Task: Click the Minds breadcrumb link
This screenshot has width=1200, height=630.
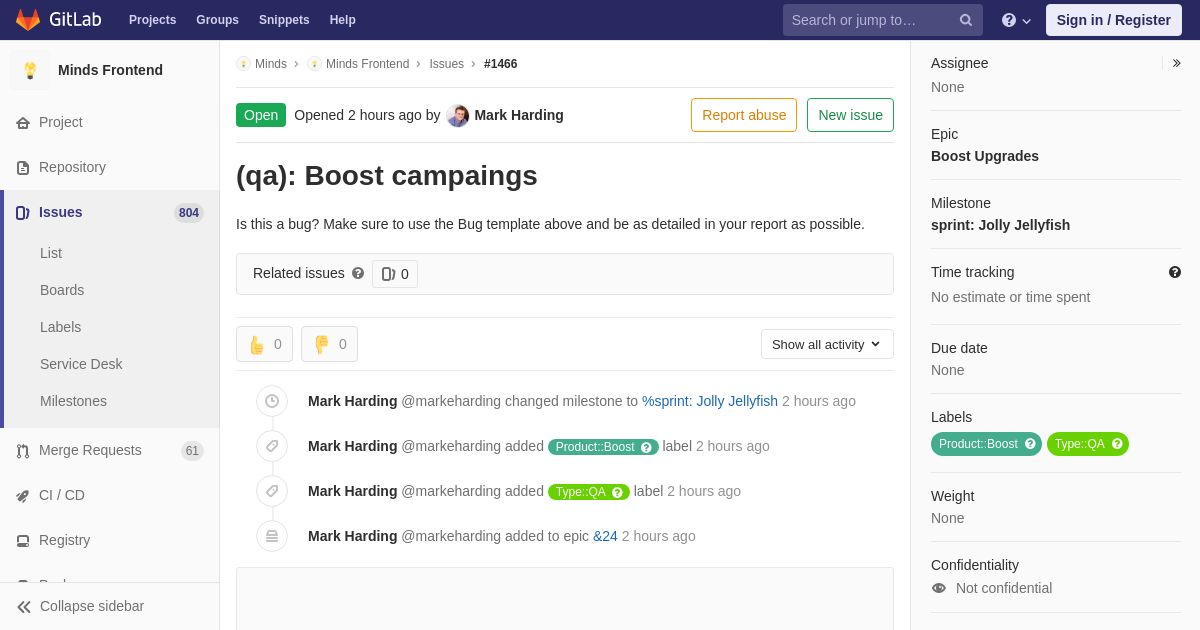Action: coord(271,64)
